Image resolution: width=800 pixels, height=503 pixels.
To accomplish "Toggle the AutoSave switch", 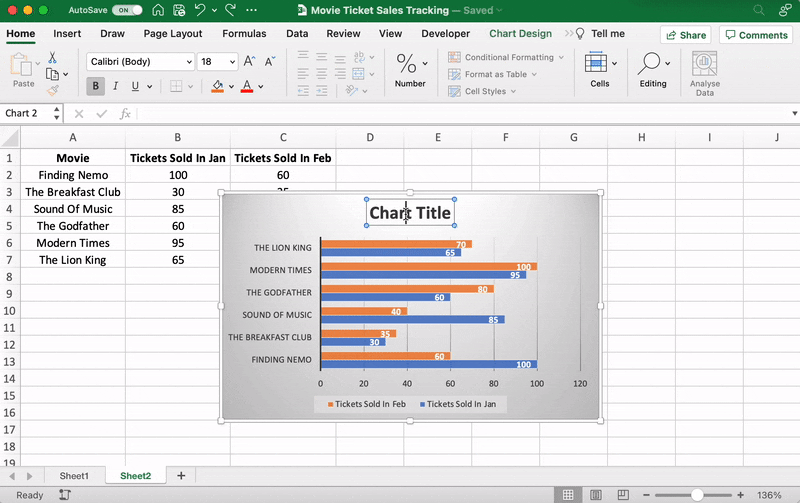I will 127,10.
